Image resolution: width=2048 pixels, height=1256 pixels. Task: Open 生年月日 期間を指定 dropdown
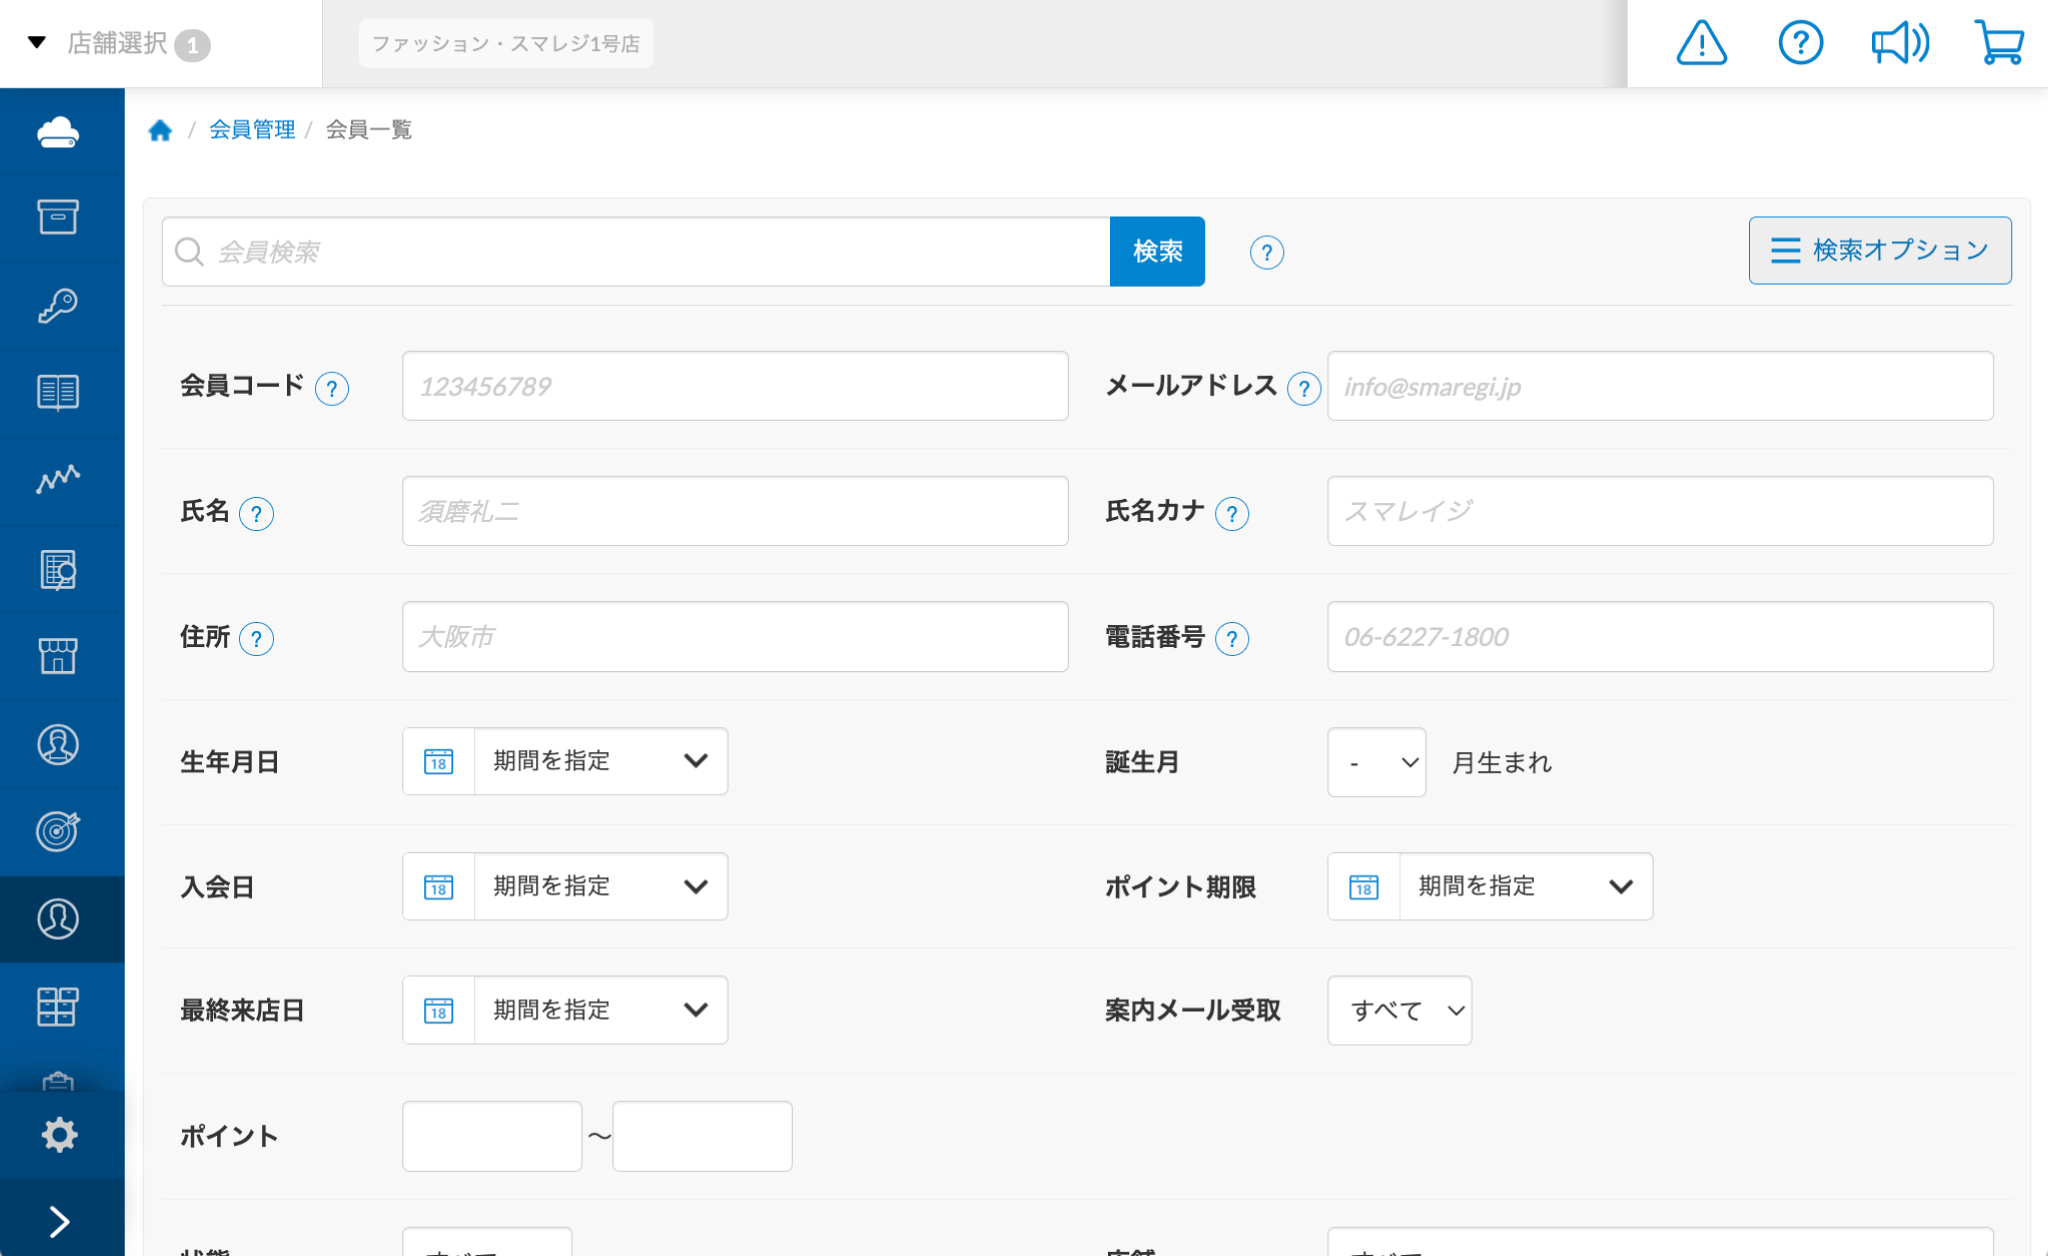tap(600, 761)
